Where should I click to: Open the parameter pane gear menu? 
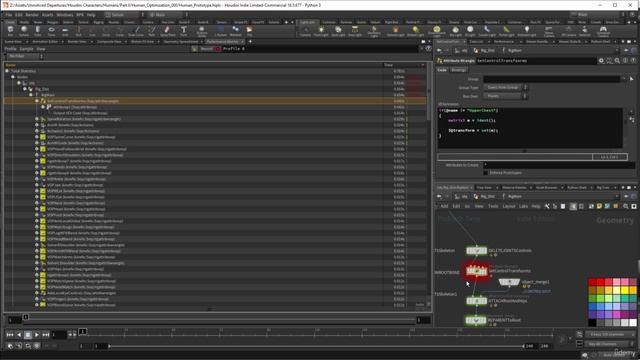(x=601, y=60)
